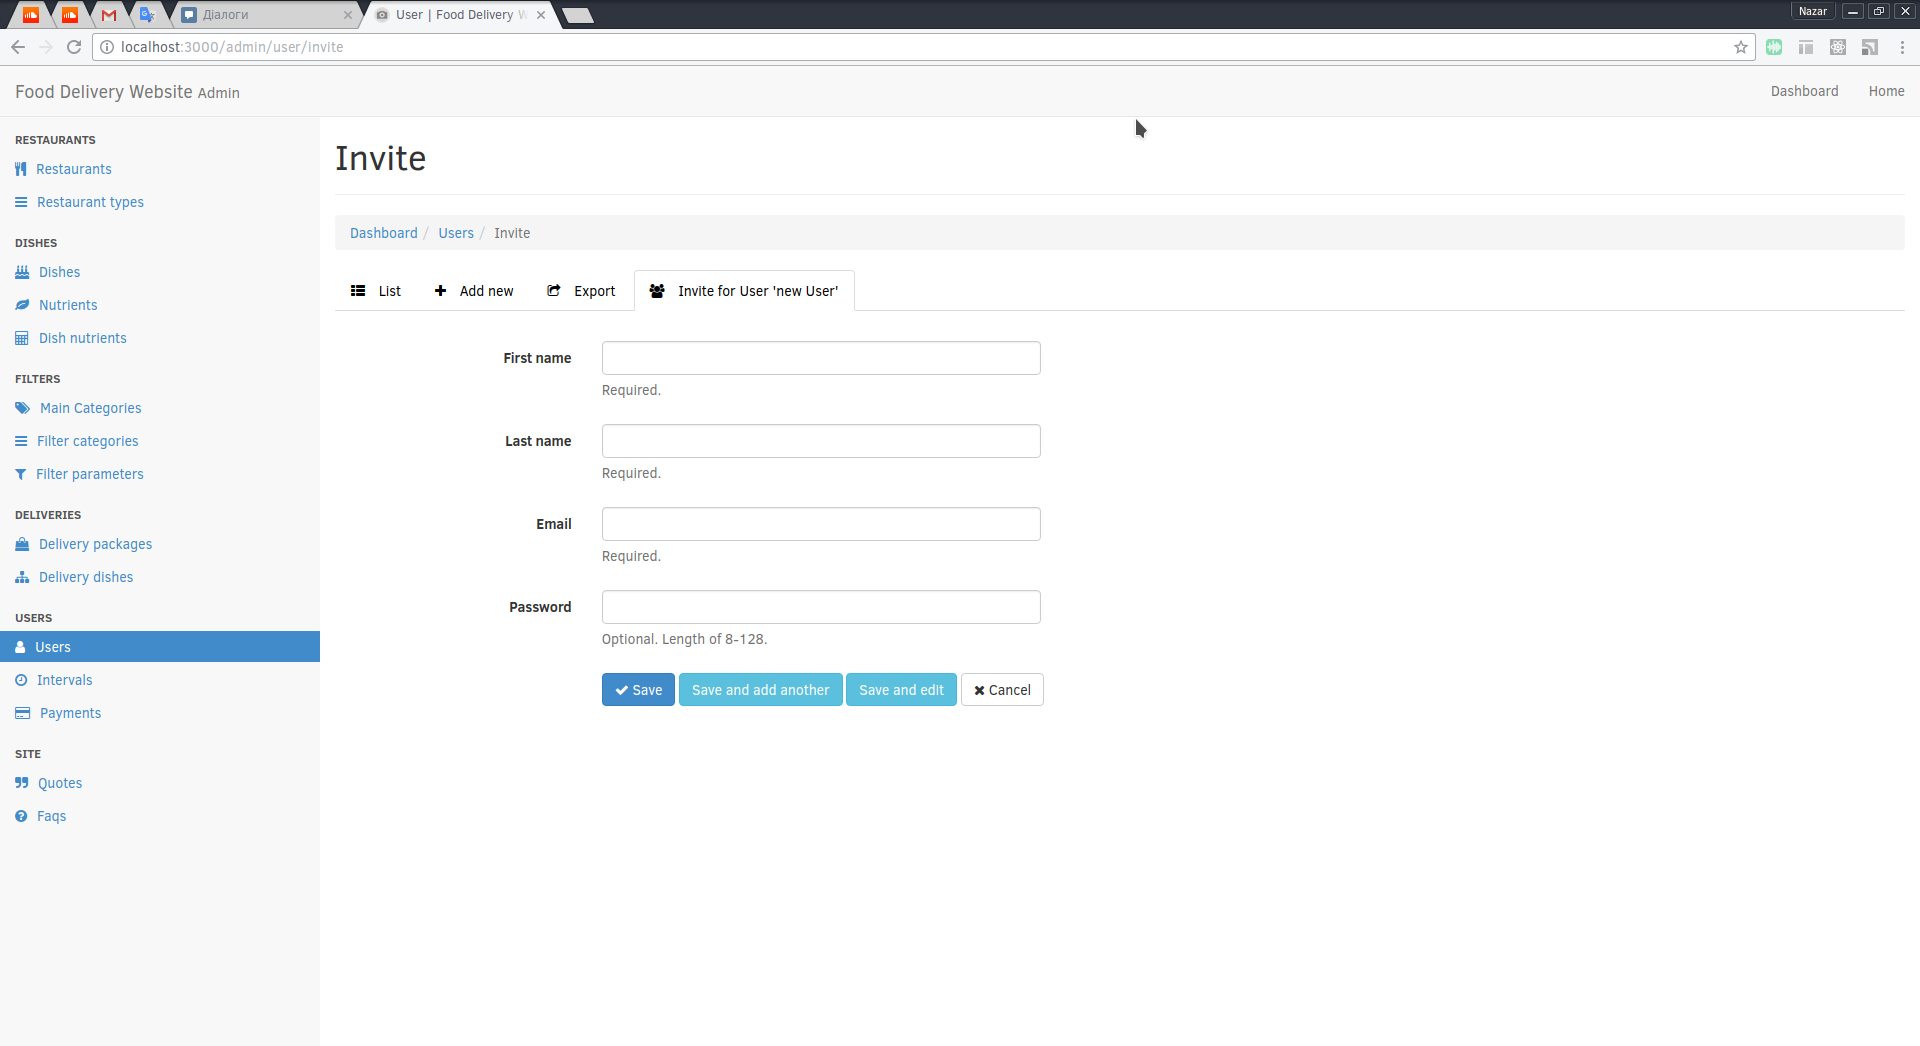
Task: Click the Users breadcrumb link
Action: click(456, 233)
